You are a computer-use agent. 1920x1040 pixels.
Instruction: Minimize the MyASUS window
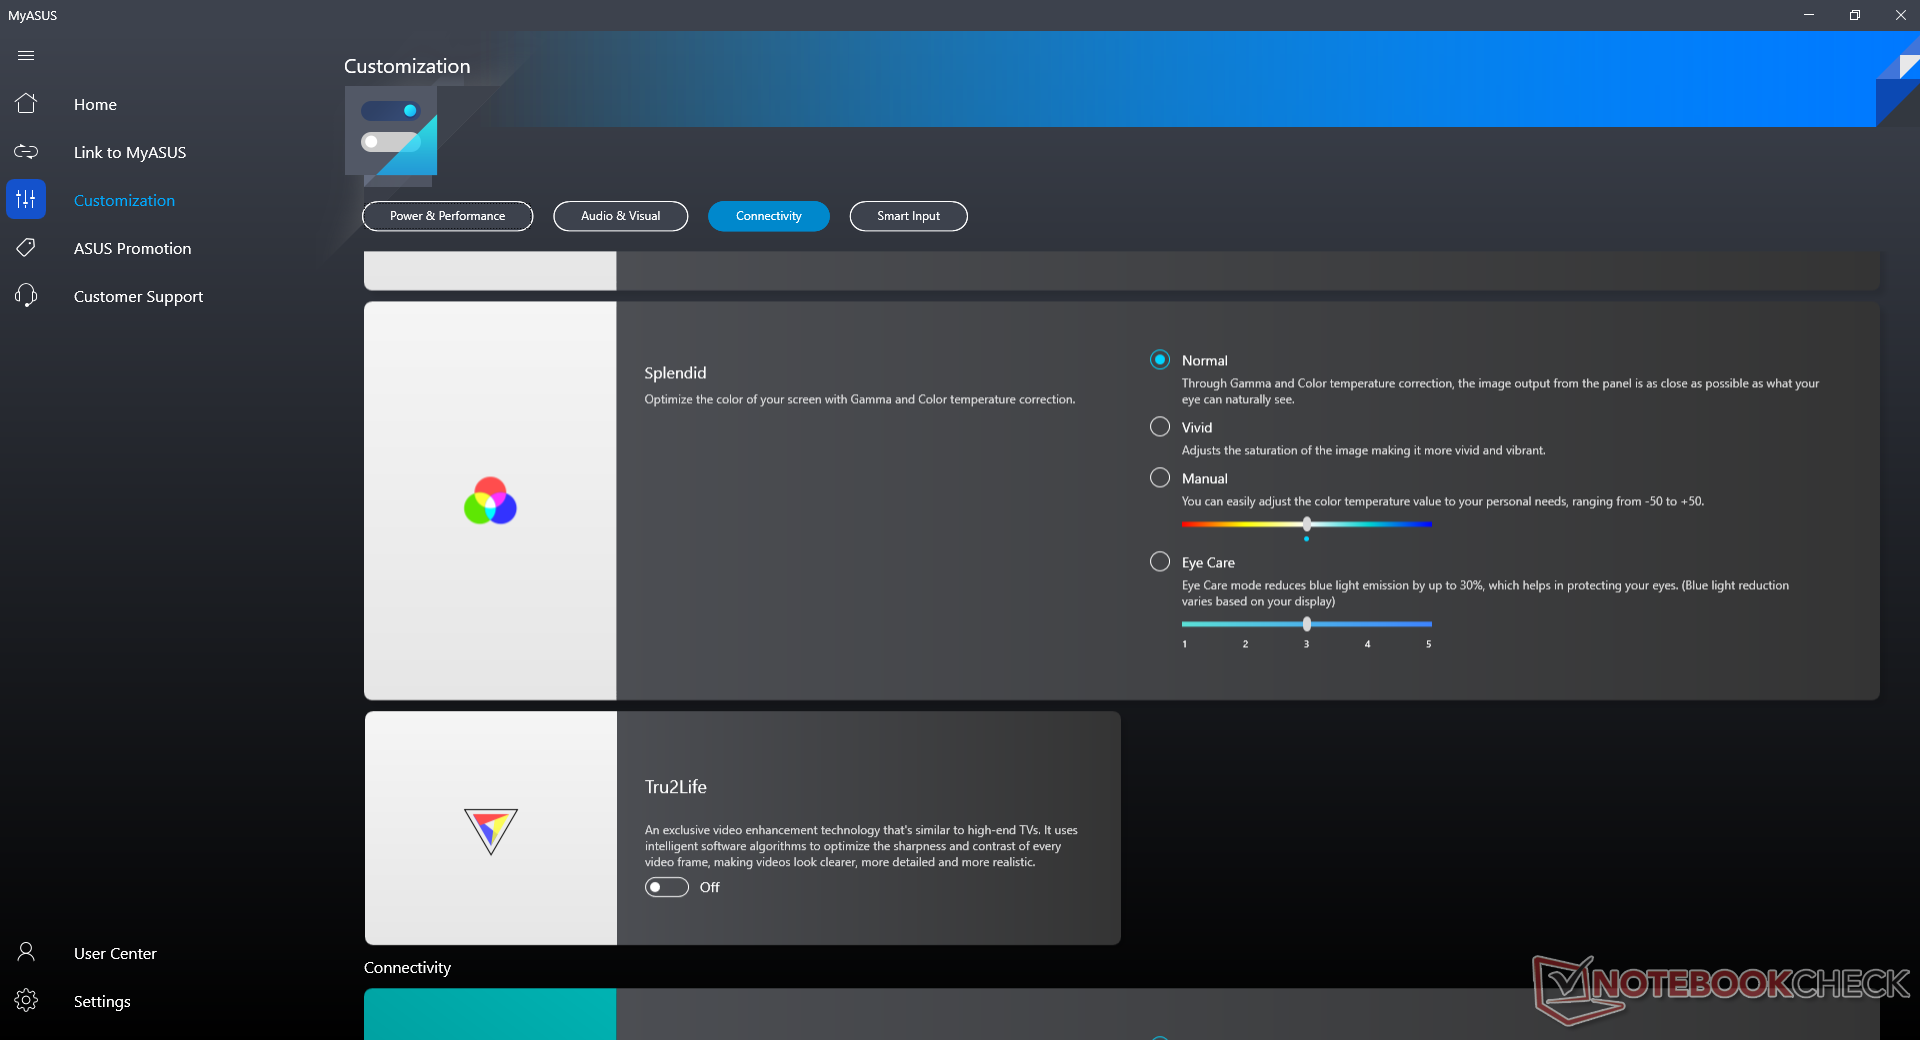(1809, 15)
